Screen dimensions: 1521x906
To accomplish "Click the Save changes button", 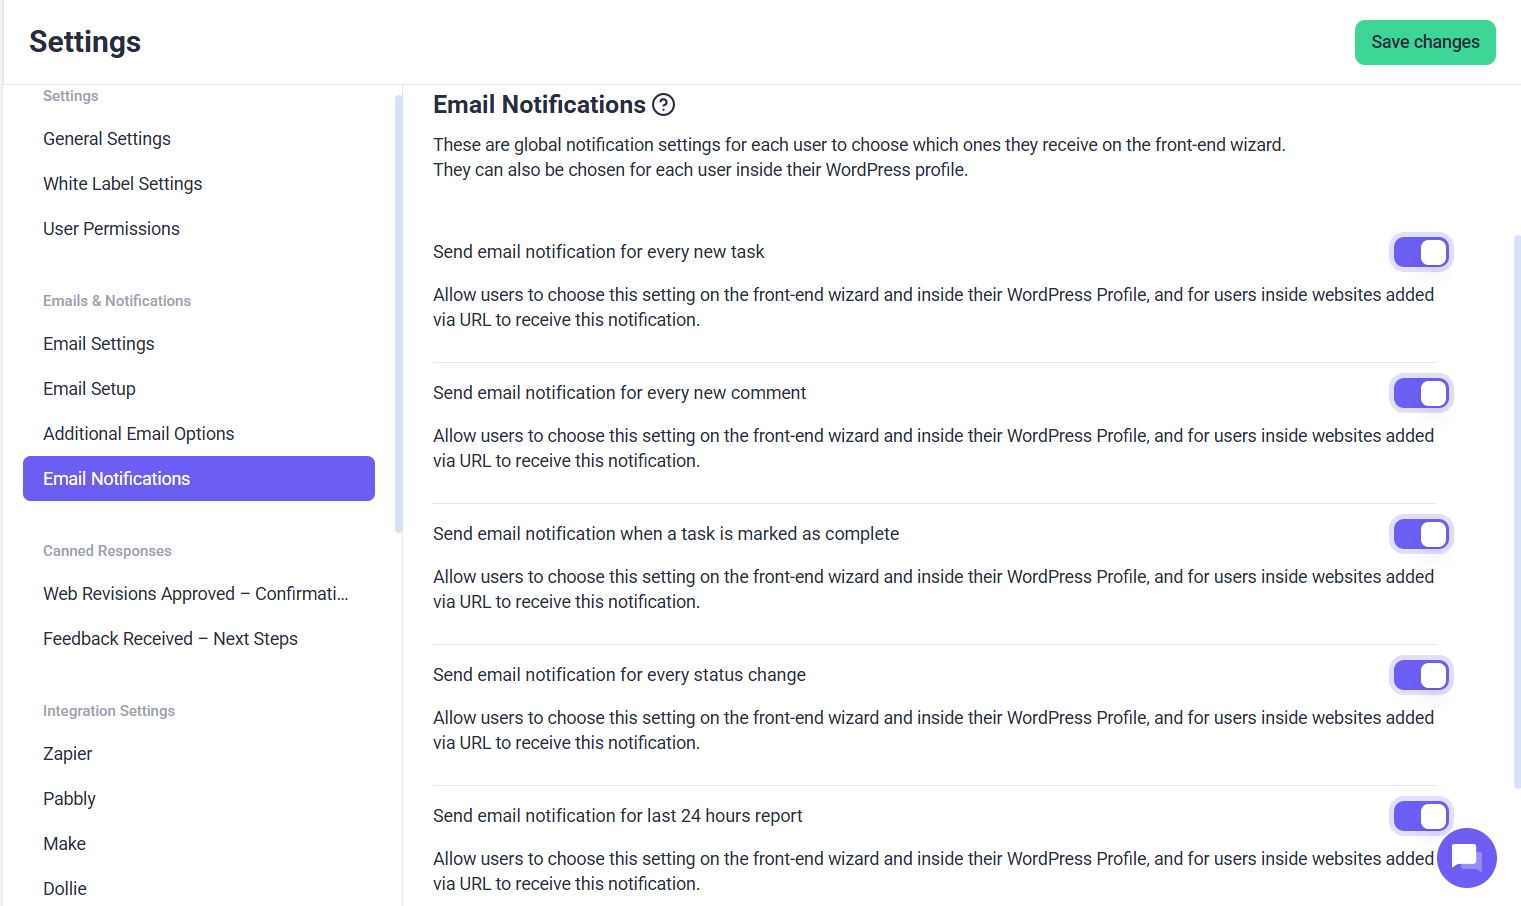I will (x=1425, y=42).
